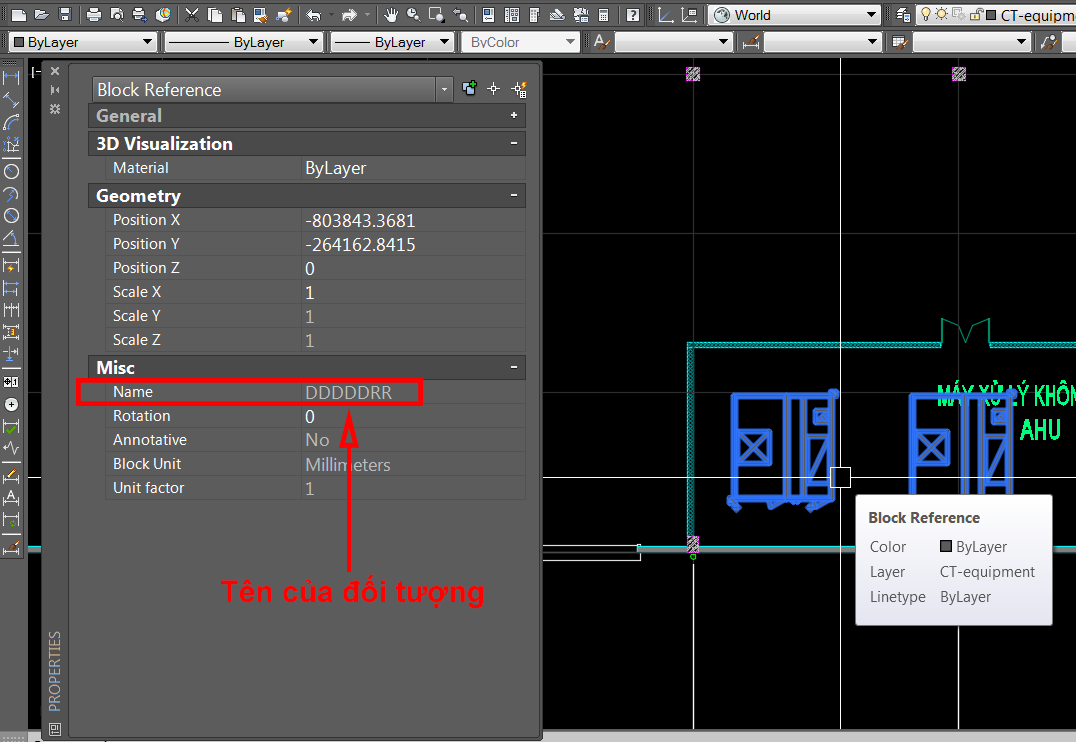Open Print Preview from the toolbar

coord(117,15)
